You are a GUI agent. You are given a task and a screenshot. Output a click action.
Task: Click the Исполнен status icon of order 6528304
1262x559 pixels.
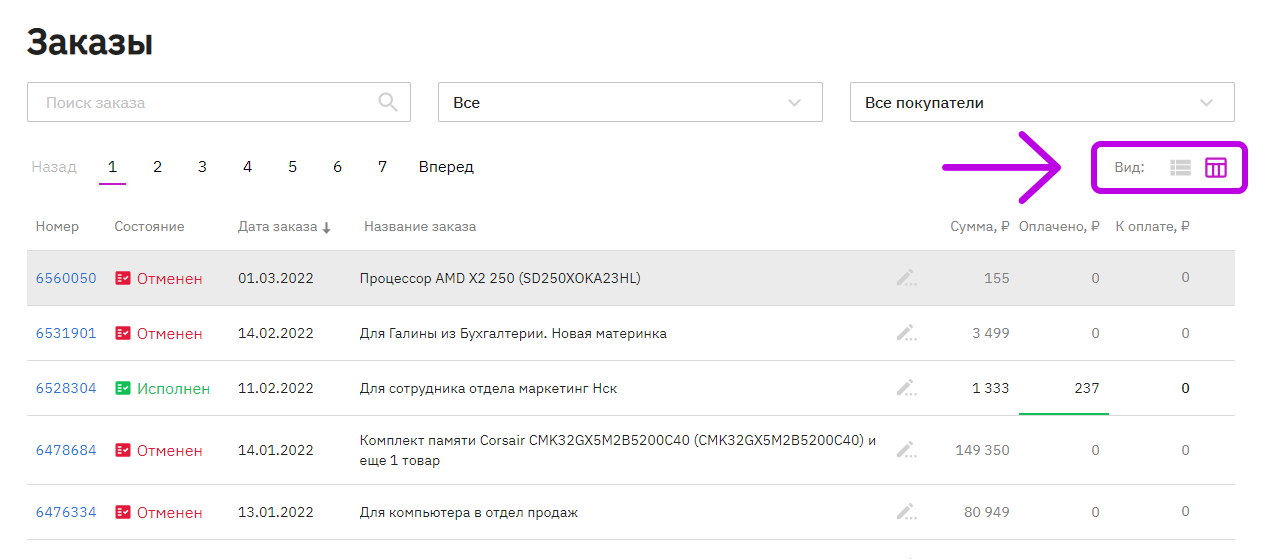pos(123,388)
